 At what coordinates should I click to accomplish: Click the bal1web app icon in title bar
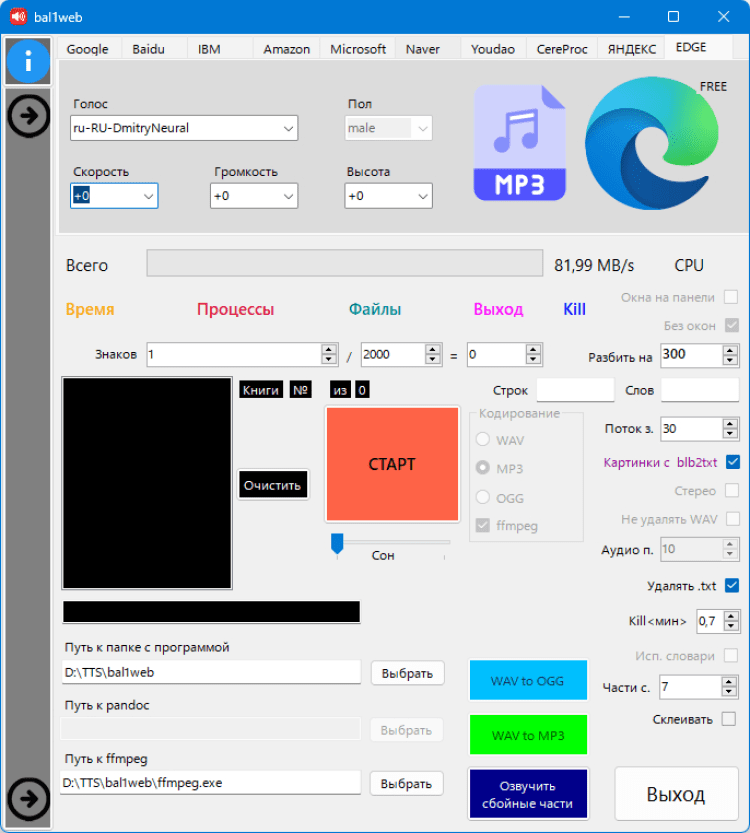(17, 16)
